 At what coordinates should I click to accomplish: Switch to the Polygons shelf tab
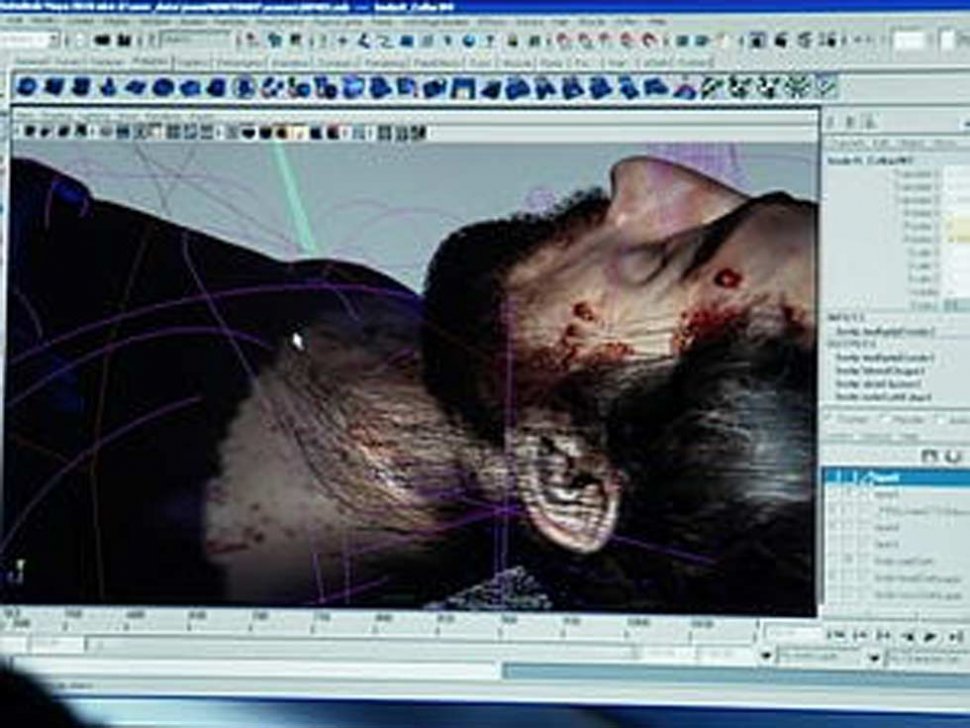[x=150, y=62]
